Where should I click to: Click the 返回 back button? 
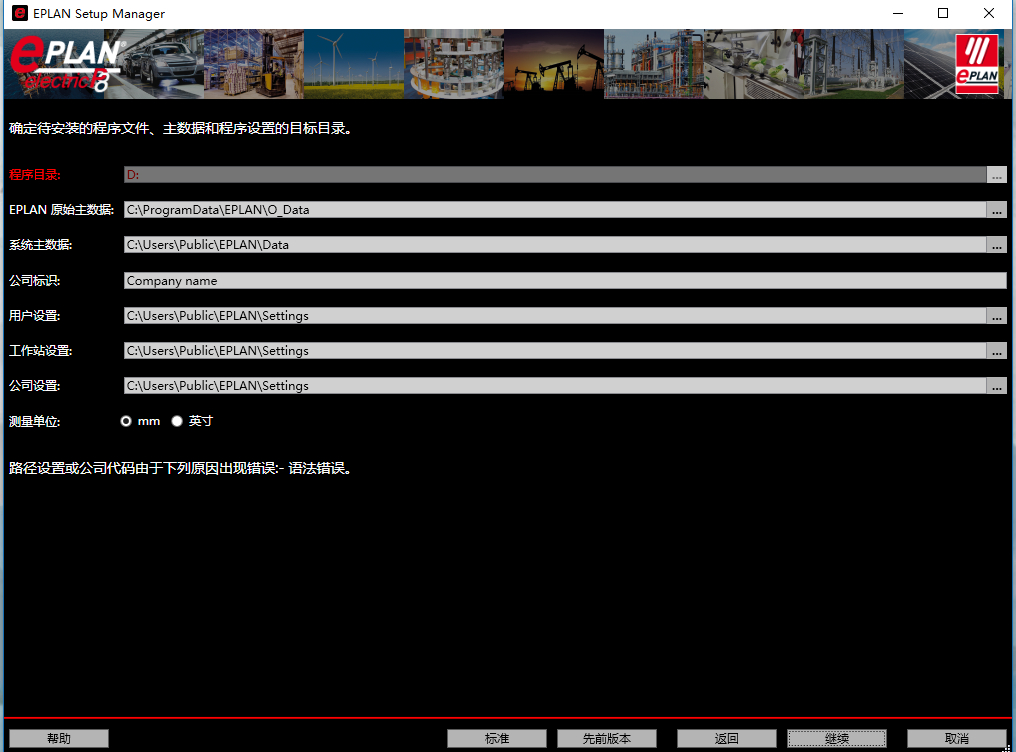(x=727, y=738)
